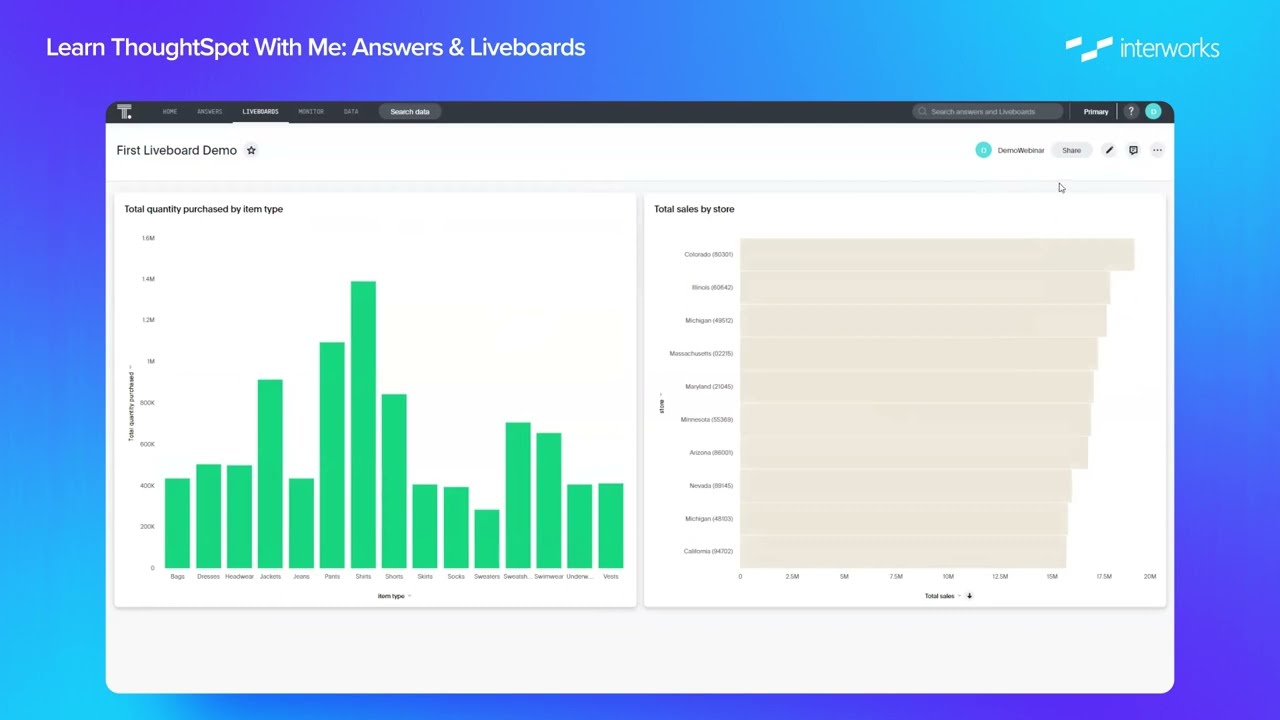Click the DemoWebinar author name

coord(1021,150)
